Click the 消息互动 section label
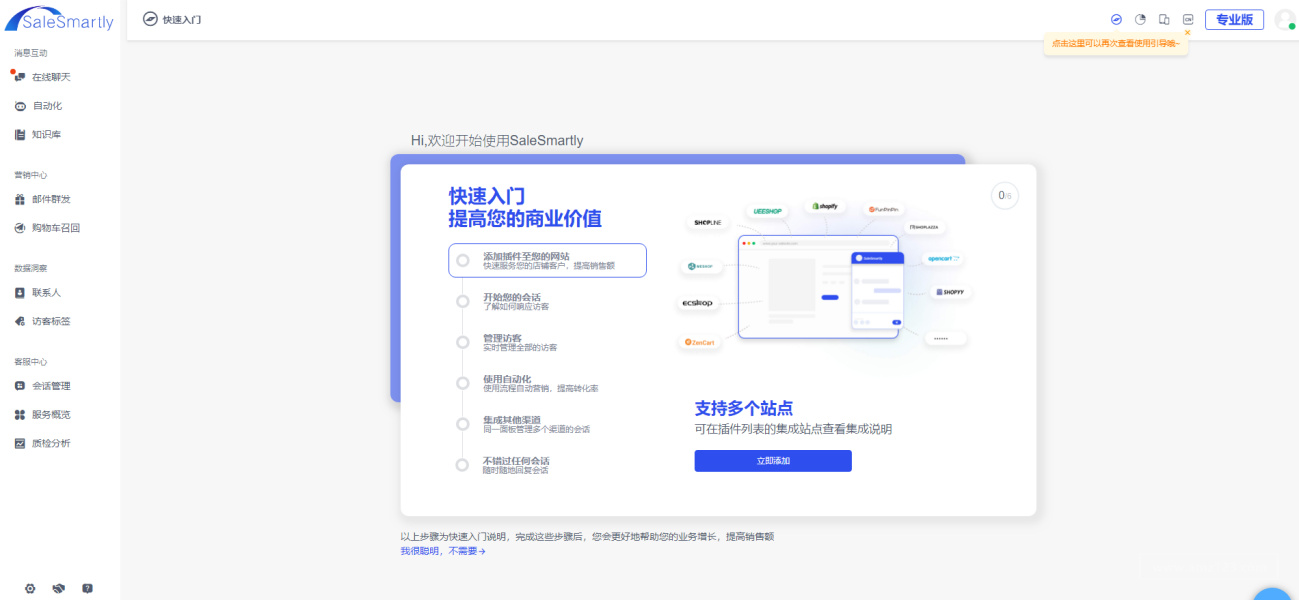Screen dimensions: 1299x600 (x=31, y=53)
